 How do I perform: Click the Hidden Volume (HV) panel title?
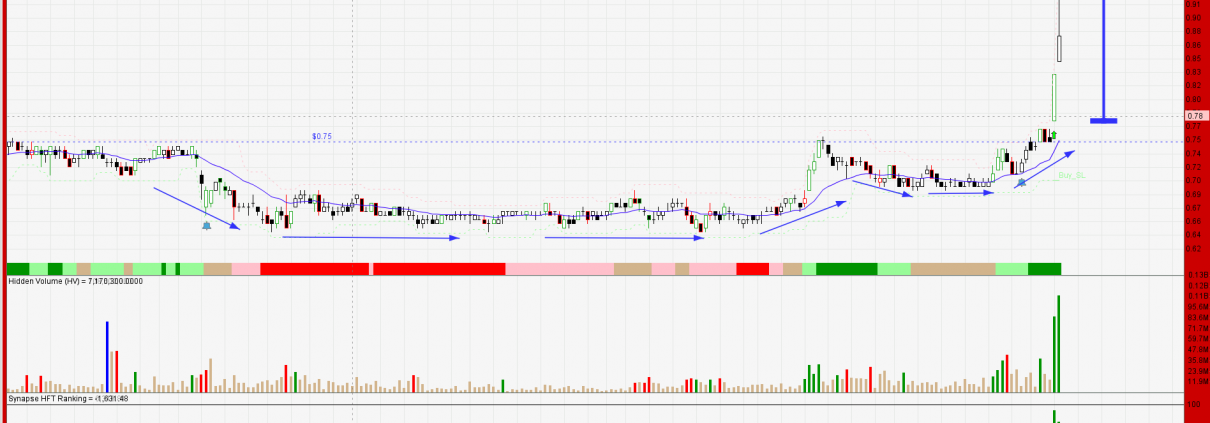[75, 282]
